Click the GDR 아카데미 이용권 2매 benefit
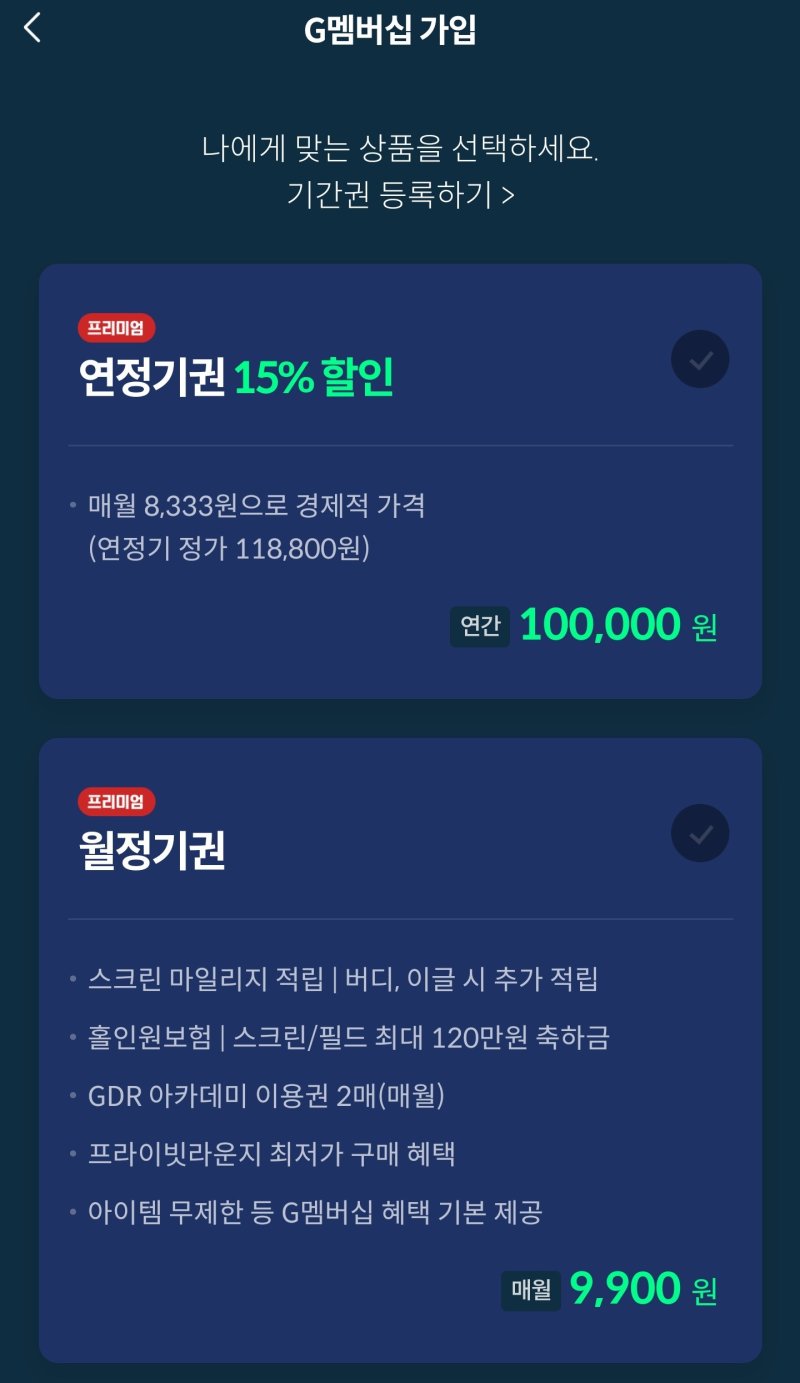The height and width of the screenshot is (1383, 800). pos(266,1095)
